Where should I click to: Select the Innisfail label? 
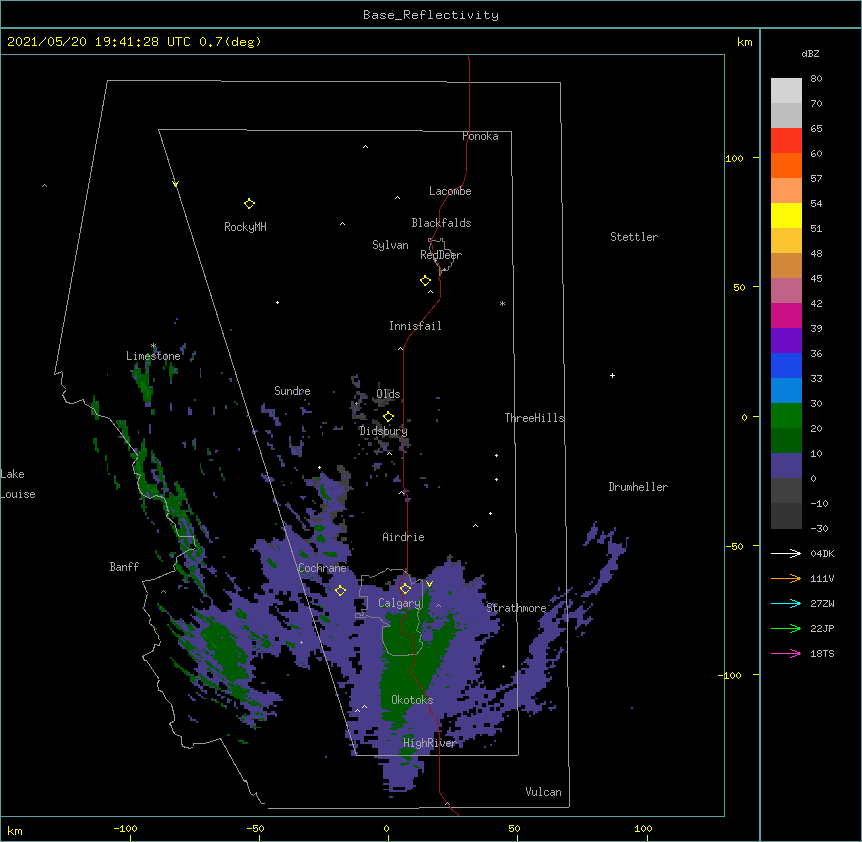[x=415, y=326]
